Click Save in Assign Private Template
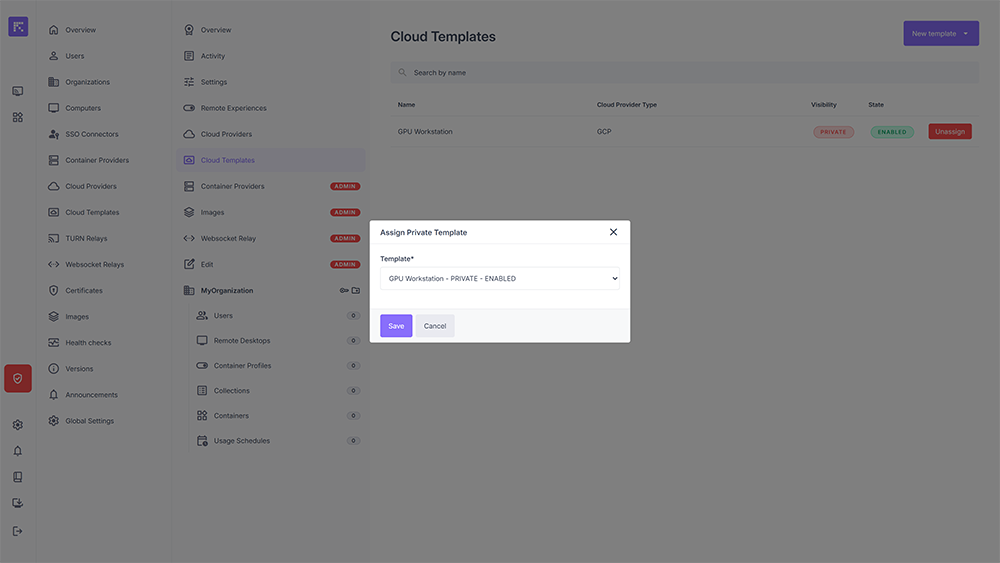 point(396,326)
